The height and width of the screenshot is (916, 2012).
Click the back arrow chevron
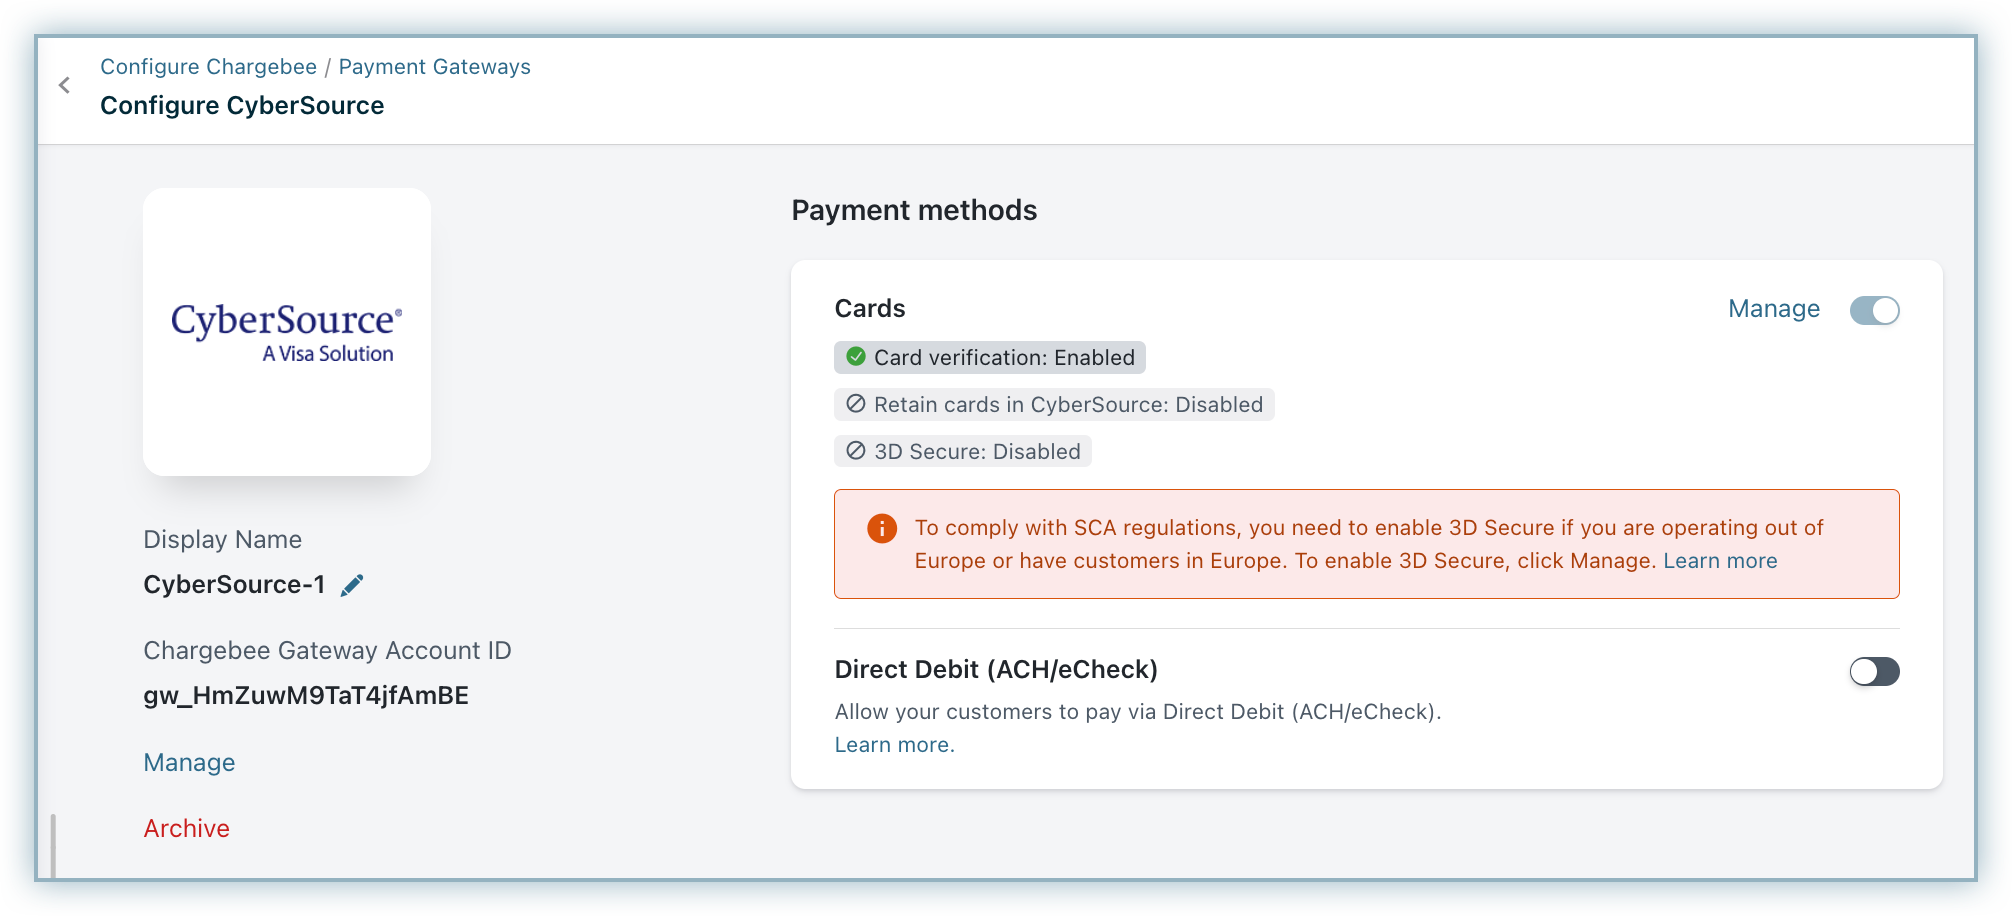[x=65, y=86]
